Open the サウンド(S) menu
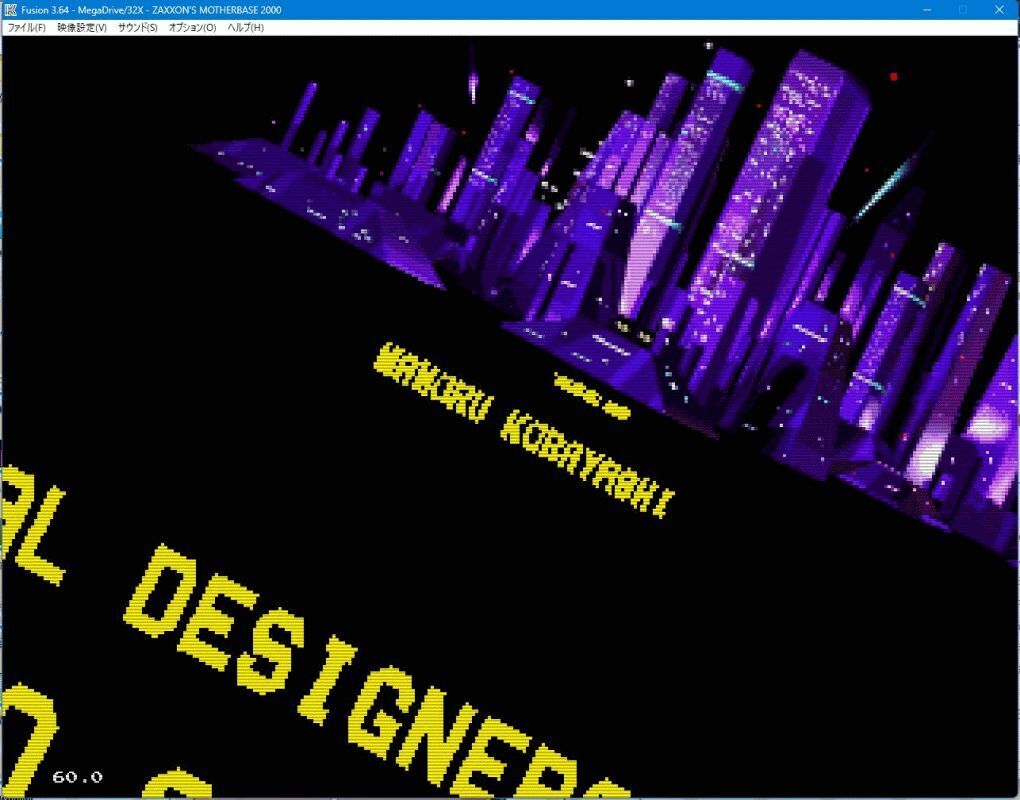The image size is (1020, 800). (137, 27)
